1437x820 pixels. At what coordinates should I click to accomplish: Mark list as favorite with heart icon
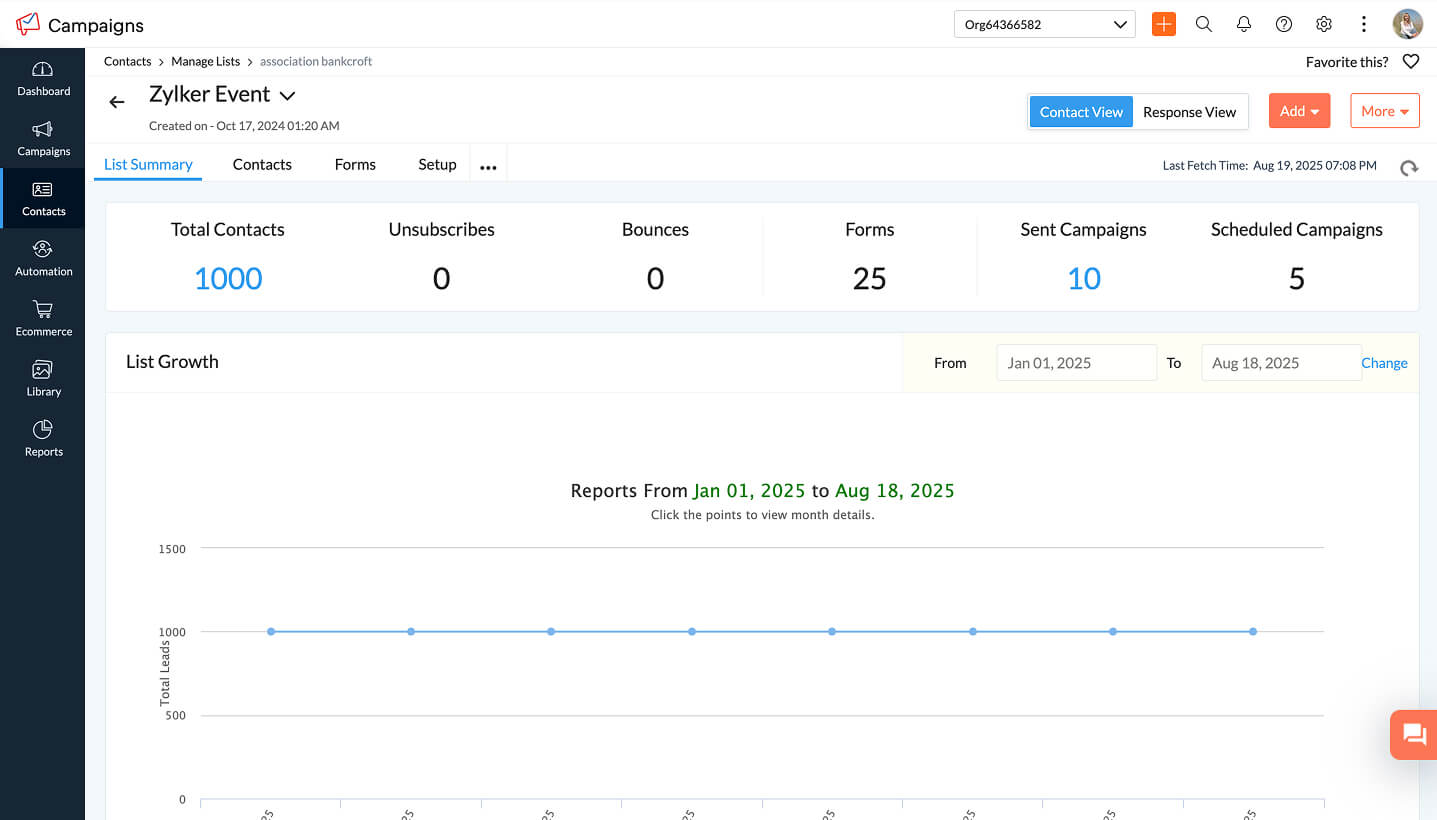[1410, 62]
